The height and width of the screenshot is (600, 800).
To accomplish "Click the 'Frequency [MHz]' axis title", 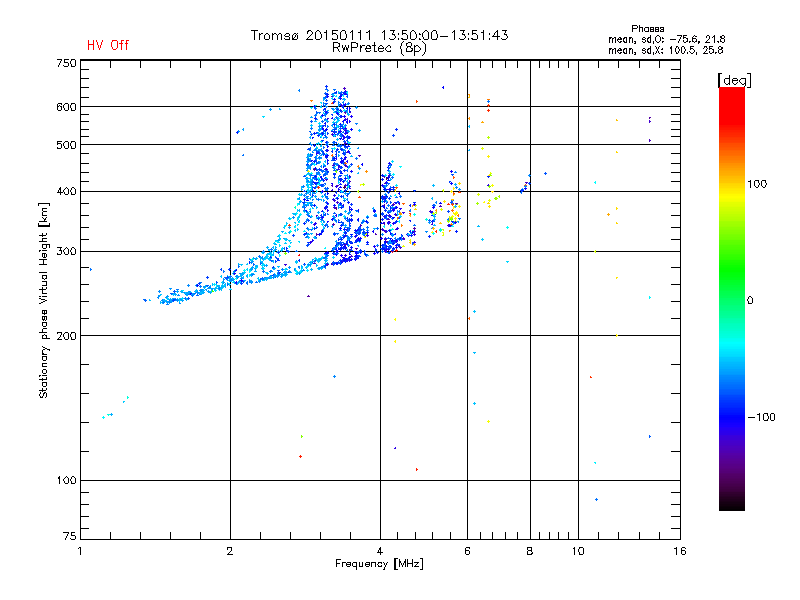I will pyautogui.click(x=379, y=564).
